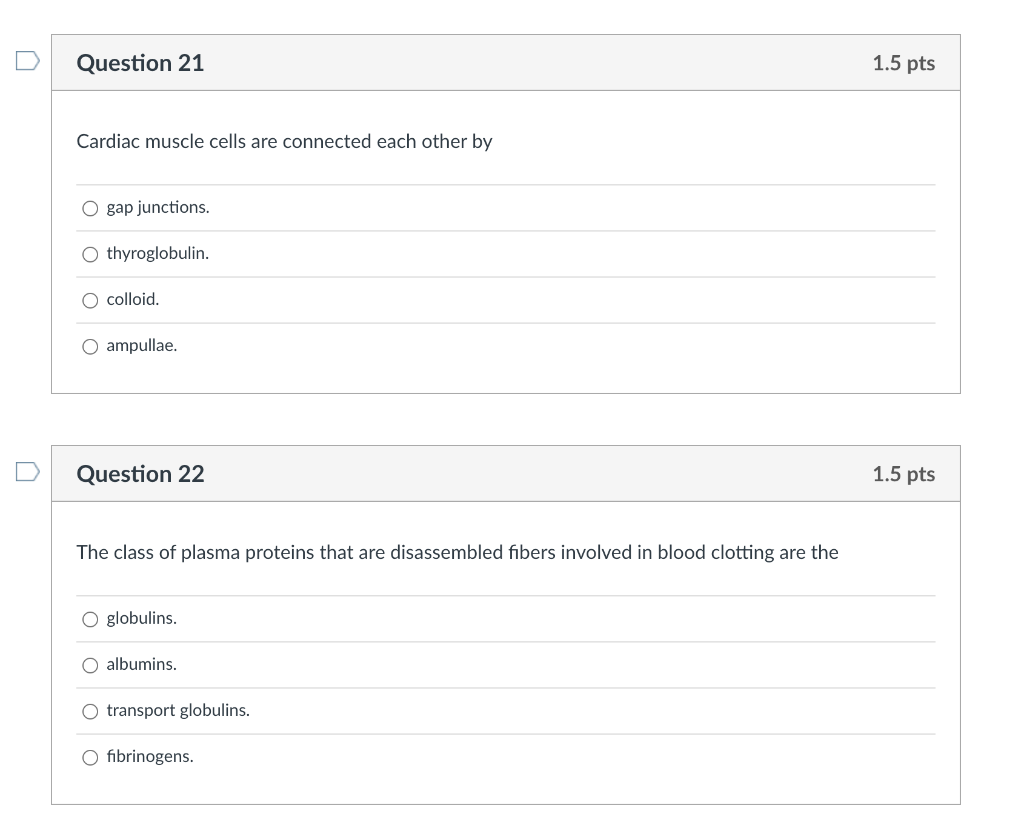Click the plasma proteins question text
This screenshot has height=828, width=1024.
click(457, 552)
